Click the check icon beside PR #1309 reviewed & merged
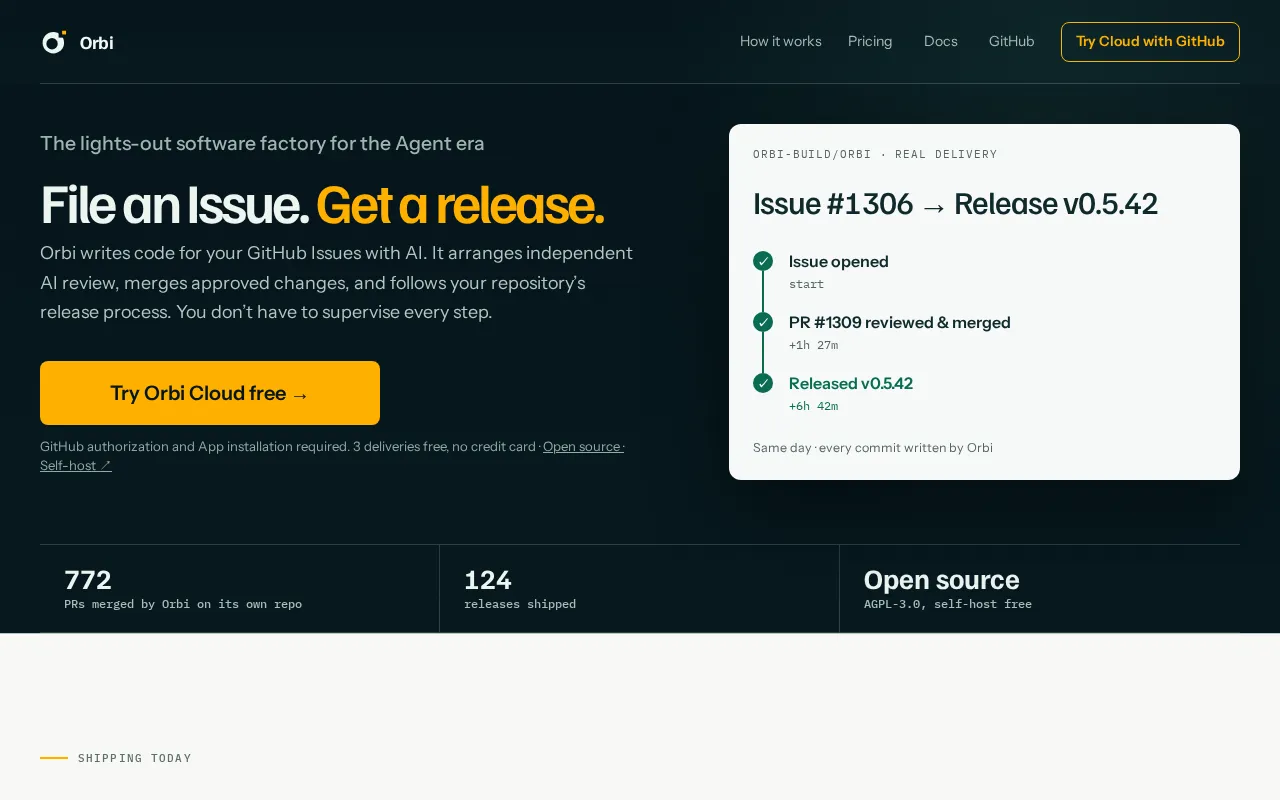 tap(763, 322)
